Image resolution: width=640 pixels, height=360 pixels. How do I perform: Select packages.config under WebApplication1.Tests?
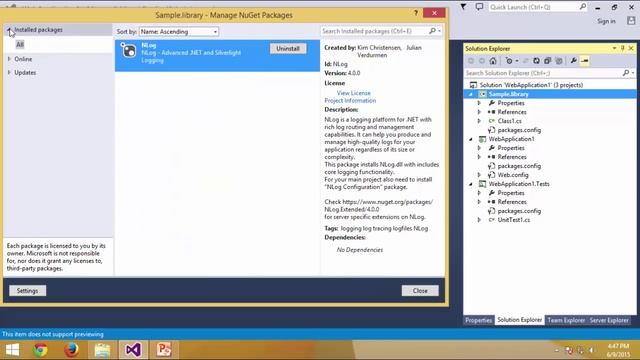pos(519,211)
